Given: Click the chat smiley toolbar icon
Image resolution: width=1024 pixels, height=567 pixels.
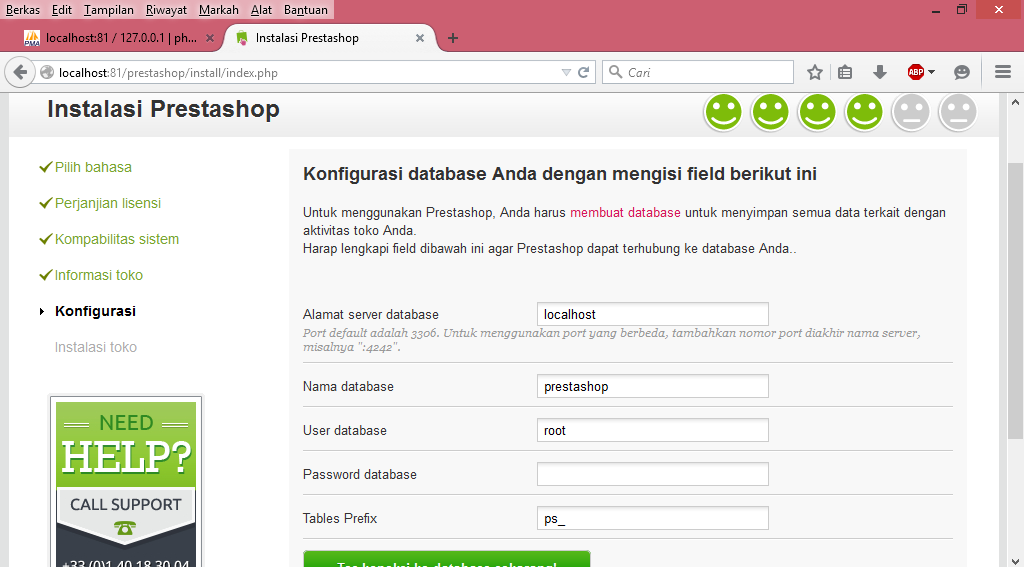Looking at the screenshot, I should (x=961, y=73).
